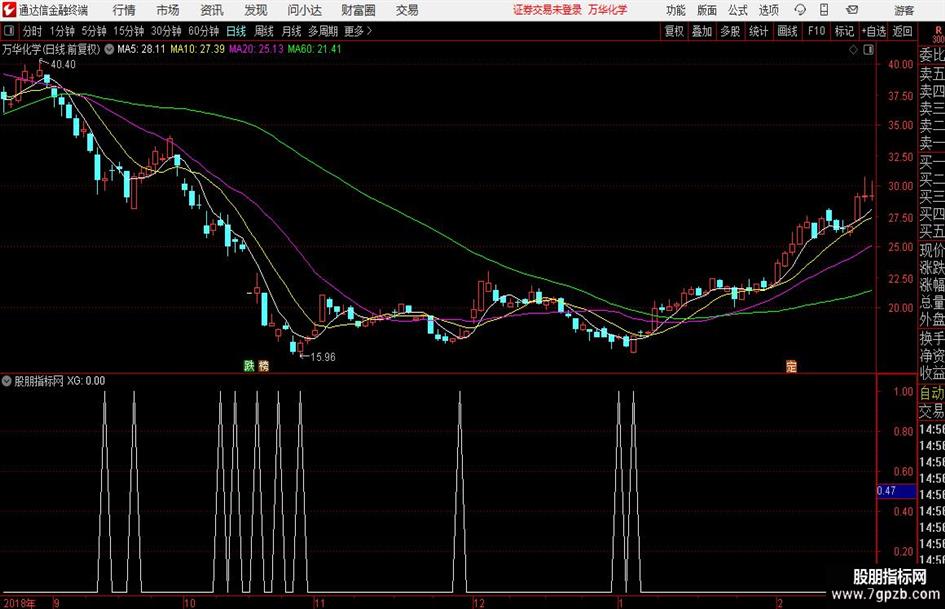The image size is (945, 609).
Task: Open the customer service headset icon
Action: coord(800,10)
